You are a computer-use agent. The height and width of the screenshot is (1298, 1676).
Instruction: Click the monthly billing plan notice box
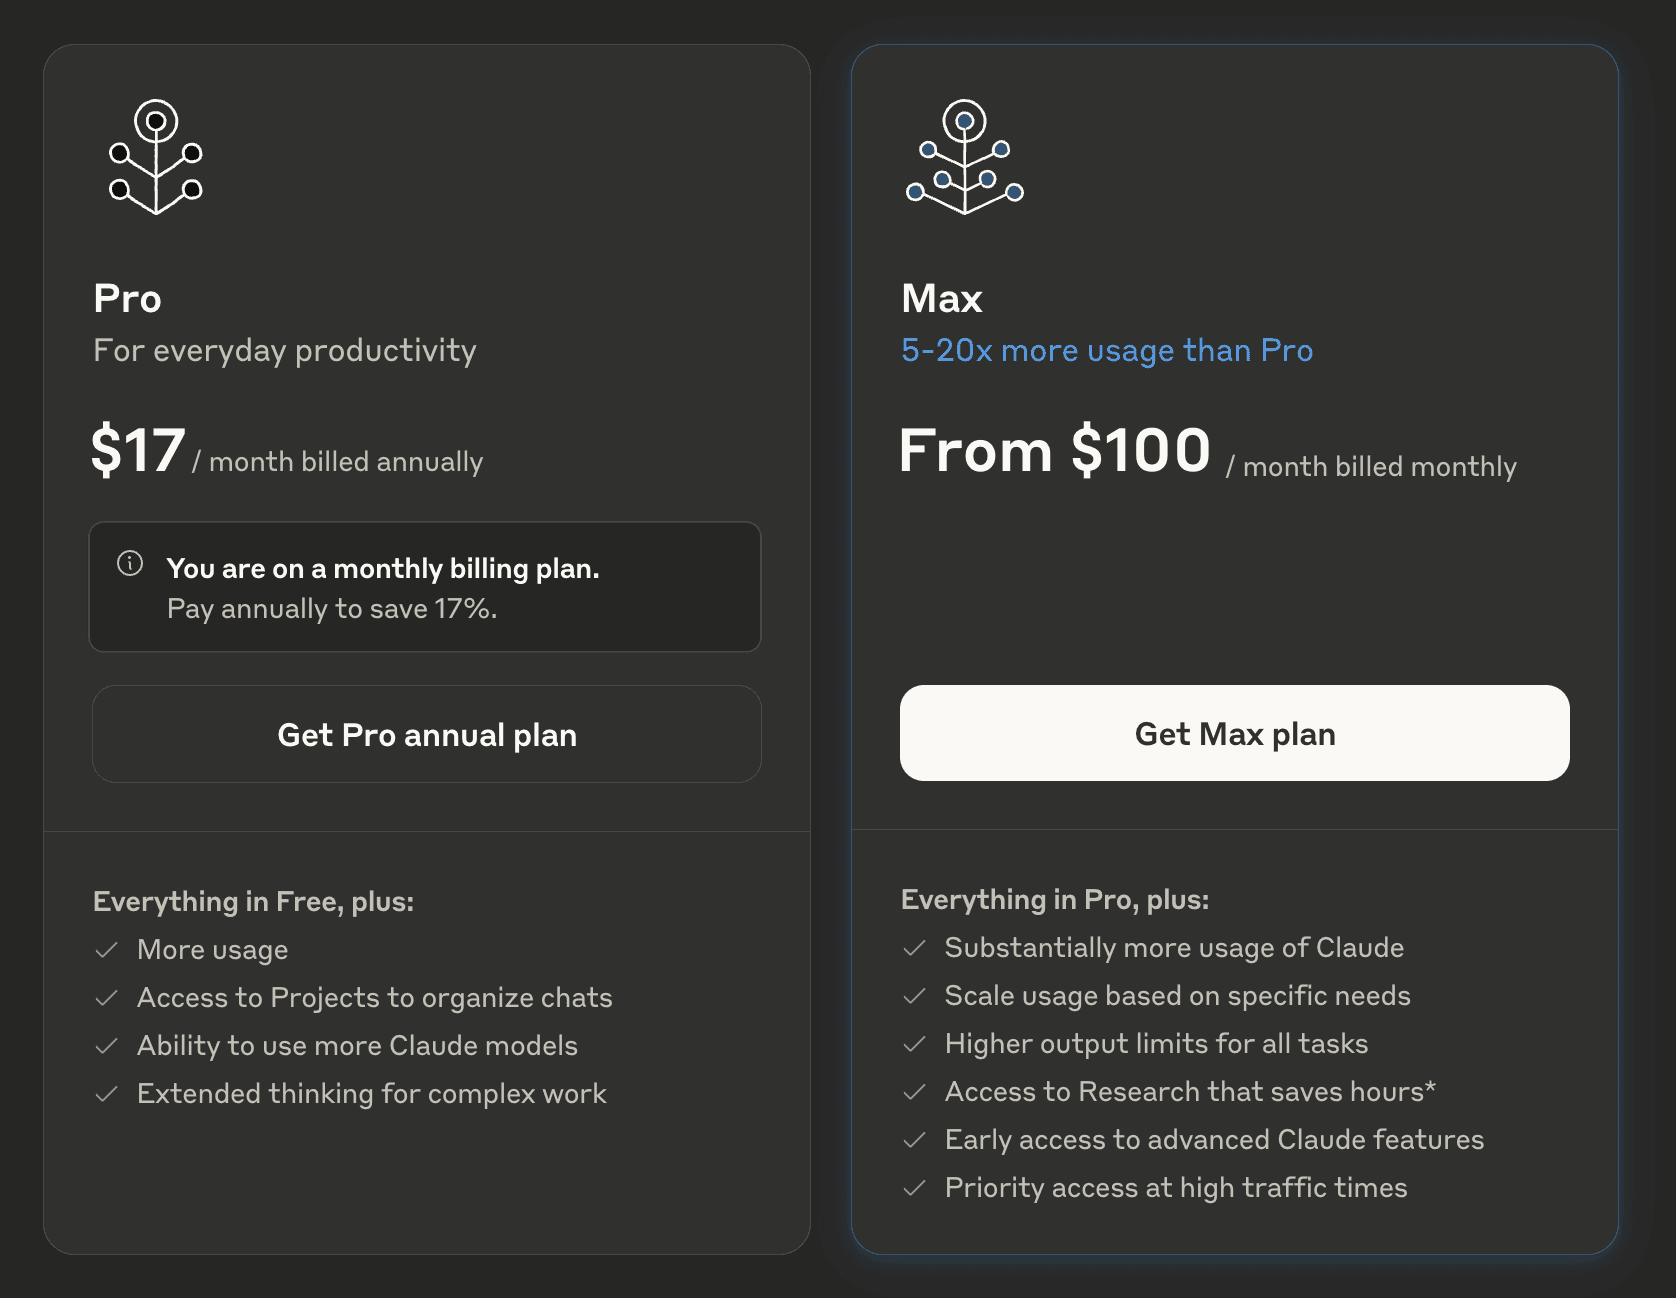(x=425, y=587)
